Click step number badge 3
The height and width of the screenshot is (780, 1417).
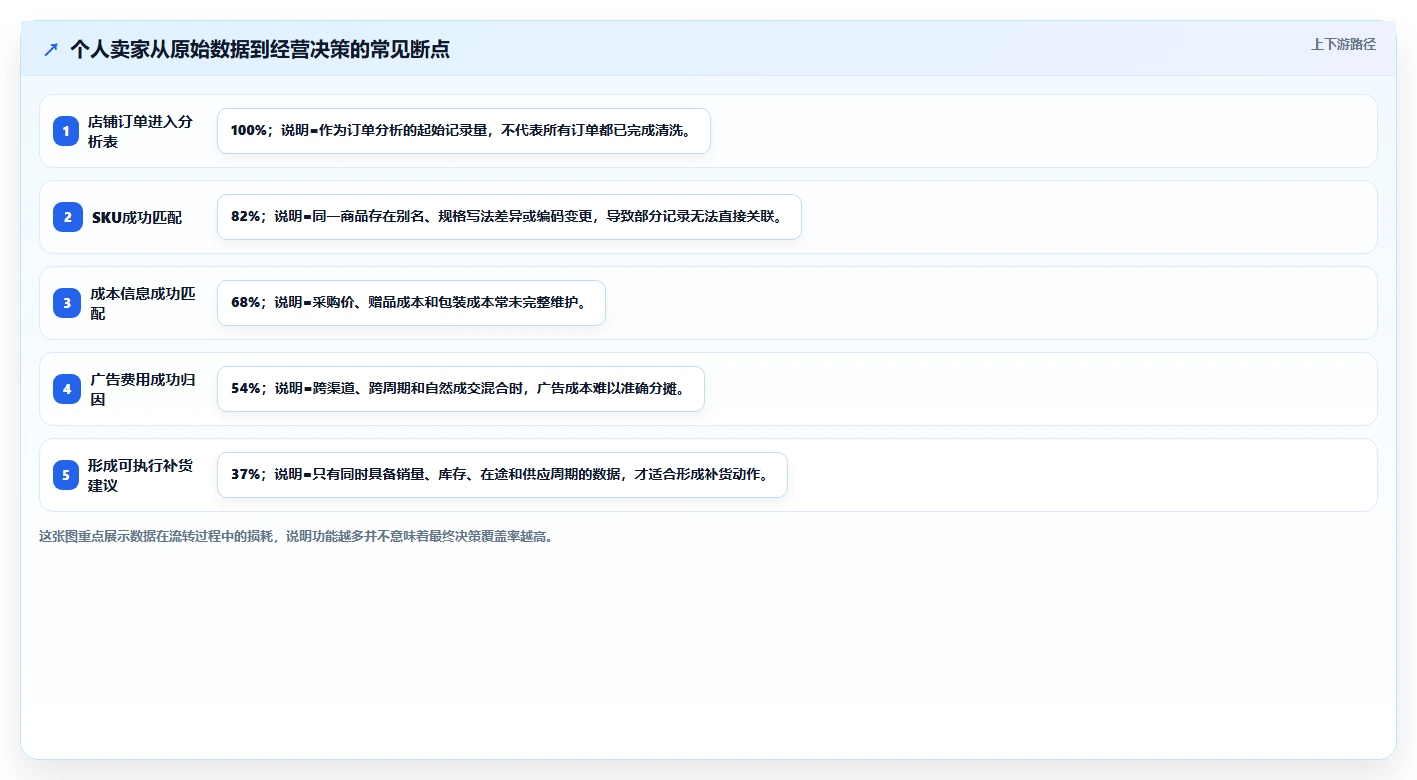point(67,303)
